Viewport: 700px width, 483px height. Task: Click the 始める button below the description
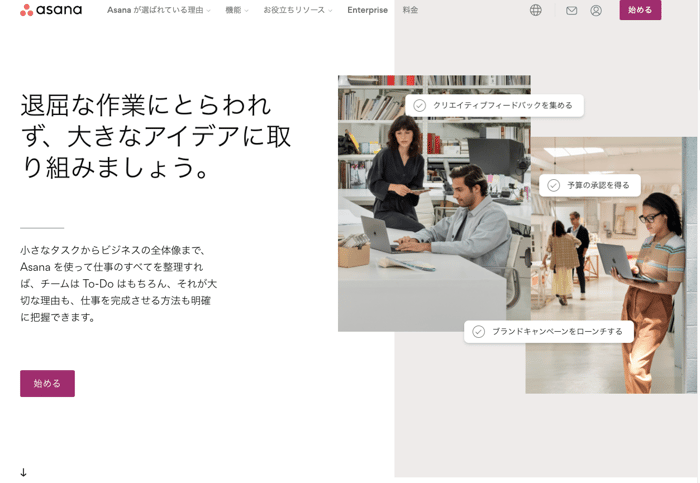point(47,383)
